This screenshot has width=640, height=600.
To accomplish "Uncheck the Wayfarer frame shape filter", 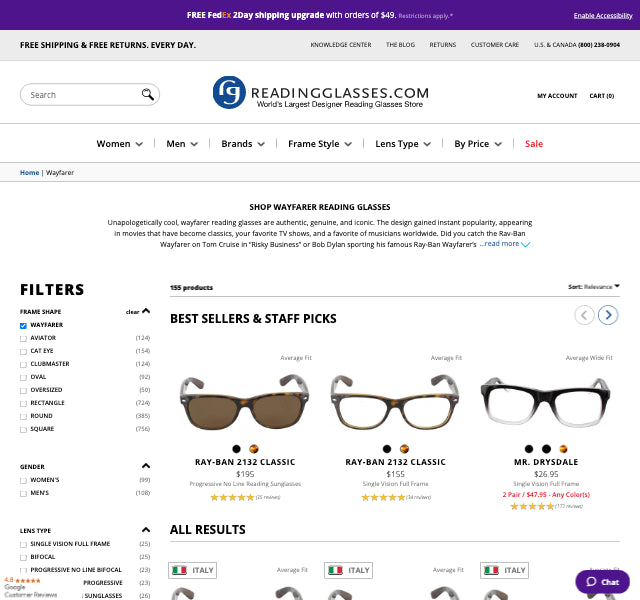I will tap(24, 325).
